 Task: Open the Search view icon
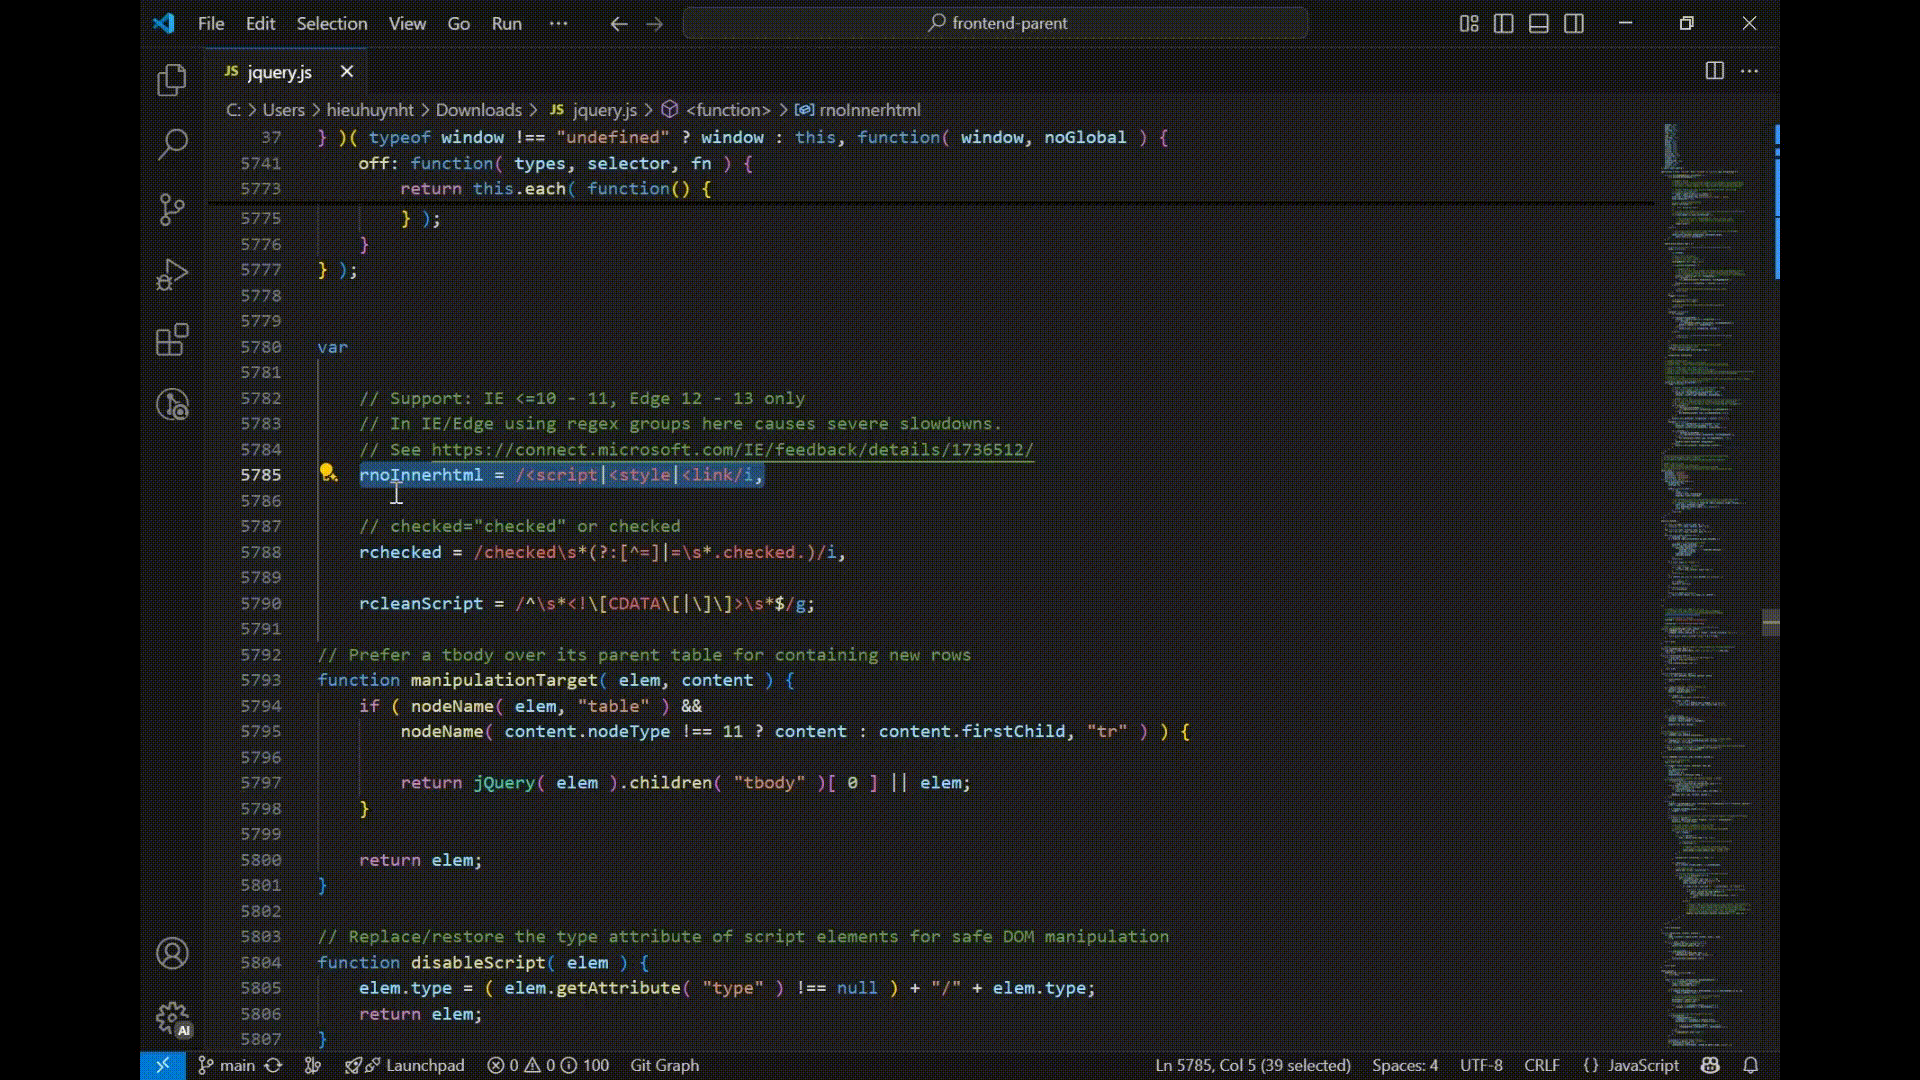coord(172,144)
